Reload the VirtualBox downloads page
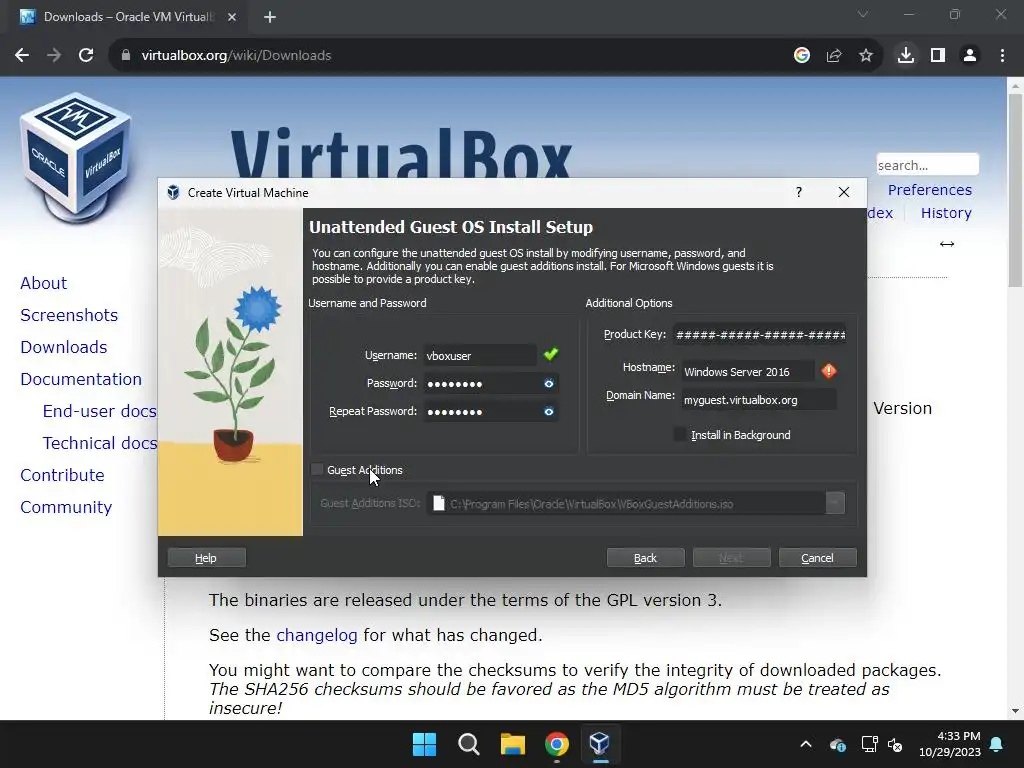The image size is (1024, 768). click(86, 56)
